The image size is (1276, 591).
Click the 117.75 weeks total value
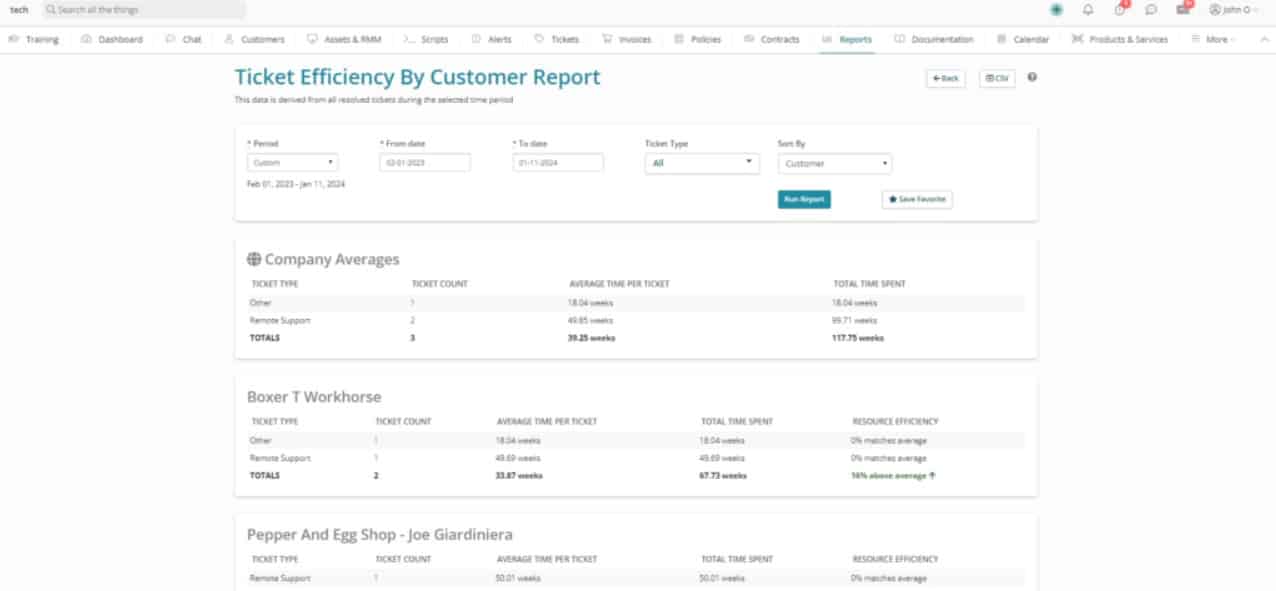(x=858, y=338)
